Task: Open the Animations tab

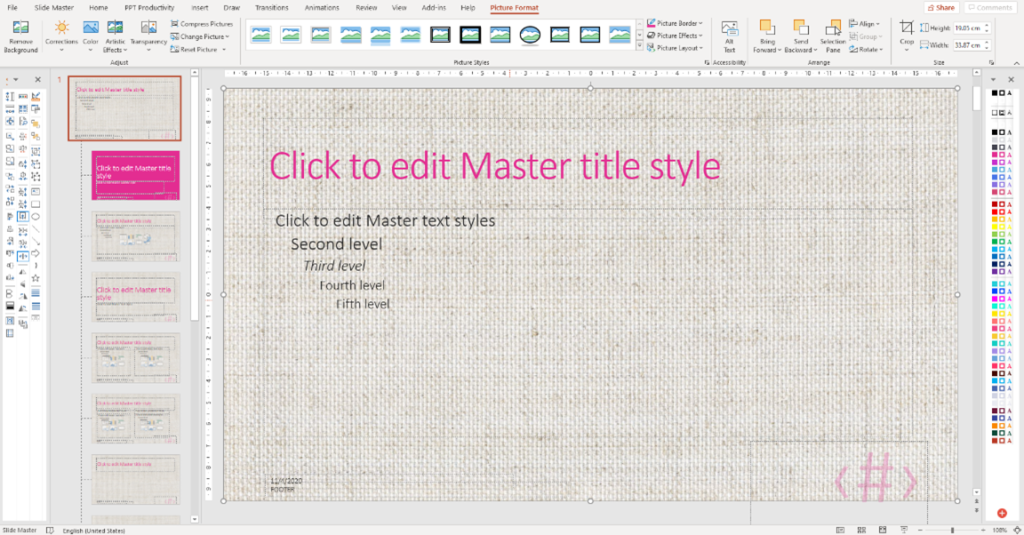Action: pos(322,8)
